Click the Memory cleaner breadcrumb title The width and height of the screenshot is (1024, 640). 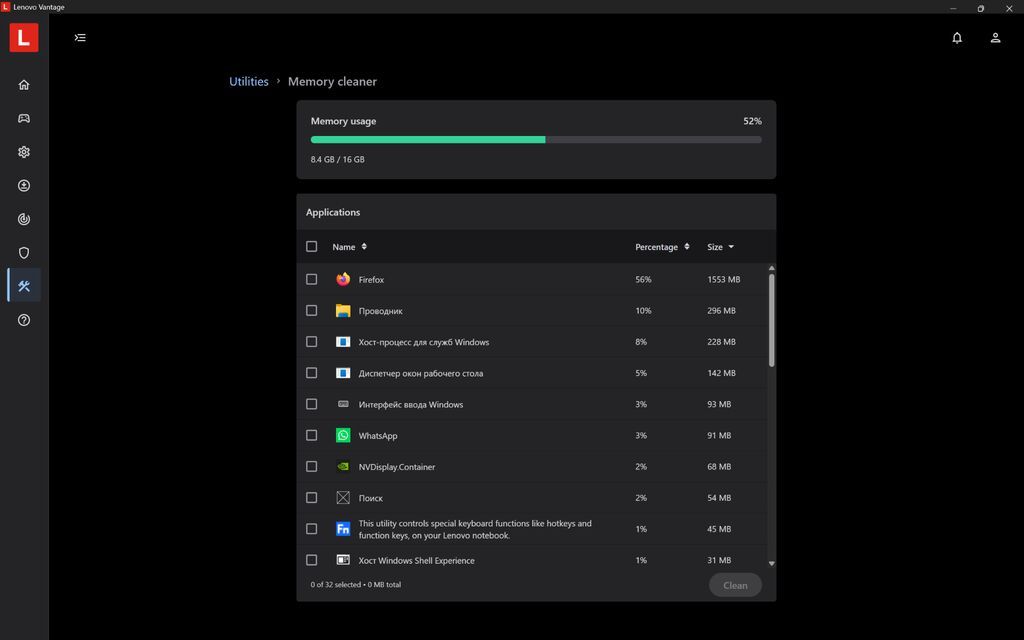(x=332, y=82)
